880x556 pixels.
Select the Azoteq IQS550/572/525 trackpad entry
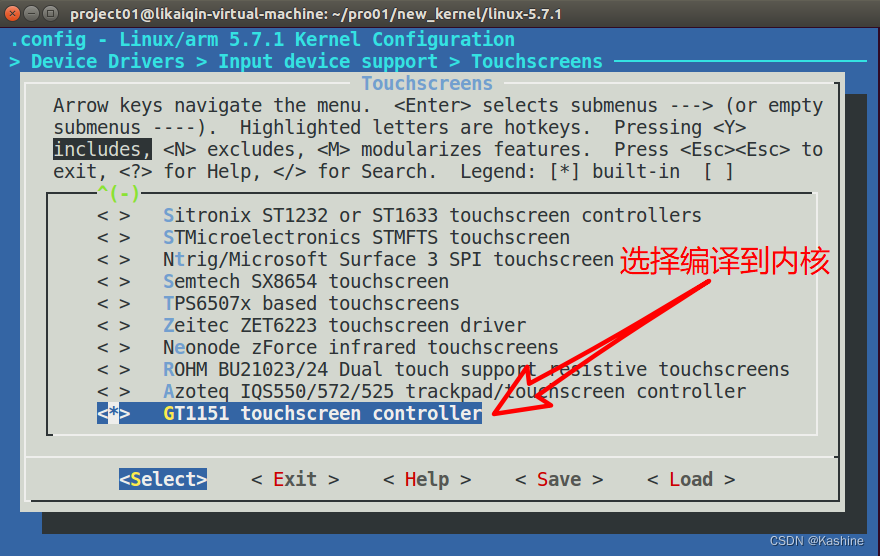[453, 392]
